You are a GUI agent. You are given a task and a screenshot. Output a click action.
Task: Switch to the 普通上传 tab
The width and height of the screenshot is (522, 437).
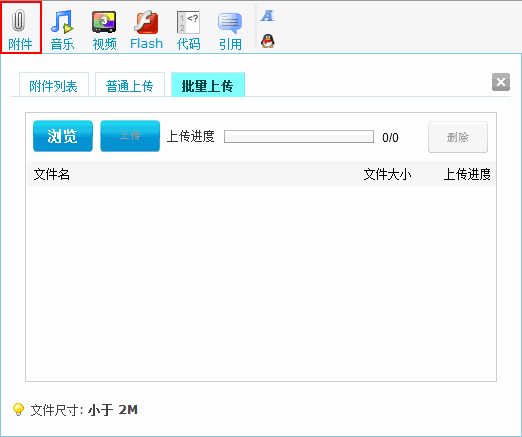[x=130, y=85]
